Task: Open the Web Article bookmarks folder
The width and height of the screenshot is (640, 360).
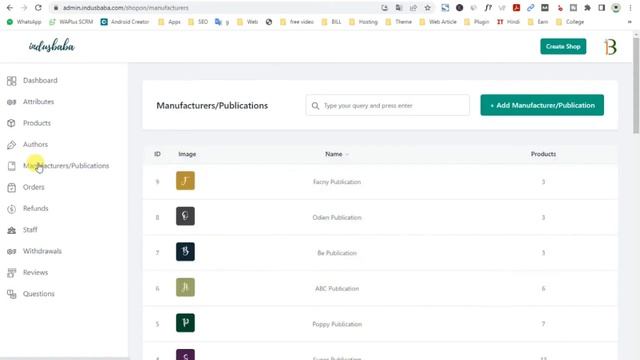Action: tap(438, 22)
